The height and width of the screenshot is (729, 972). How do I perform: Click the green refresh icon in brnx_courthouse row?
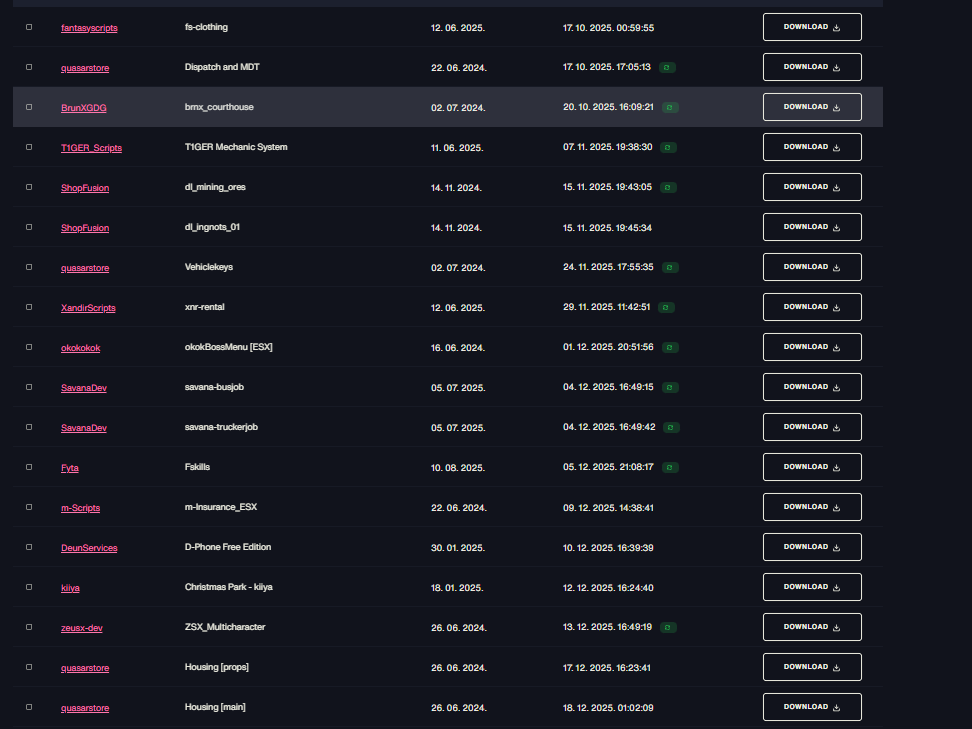(x=669, y=108)
